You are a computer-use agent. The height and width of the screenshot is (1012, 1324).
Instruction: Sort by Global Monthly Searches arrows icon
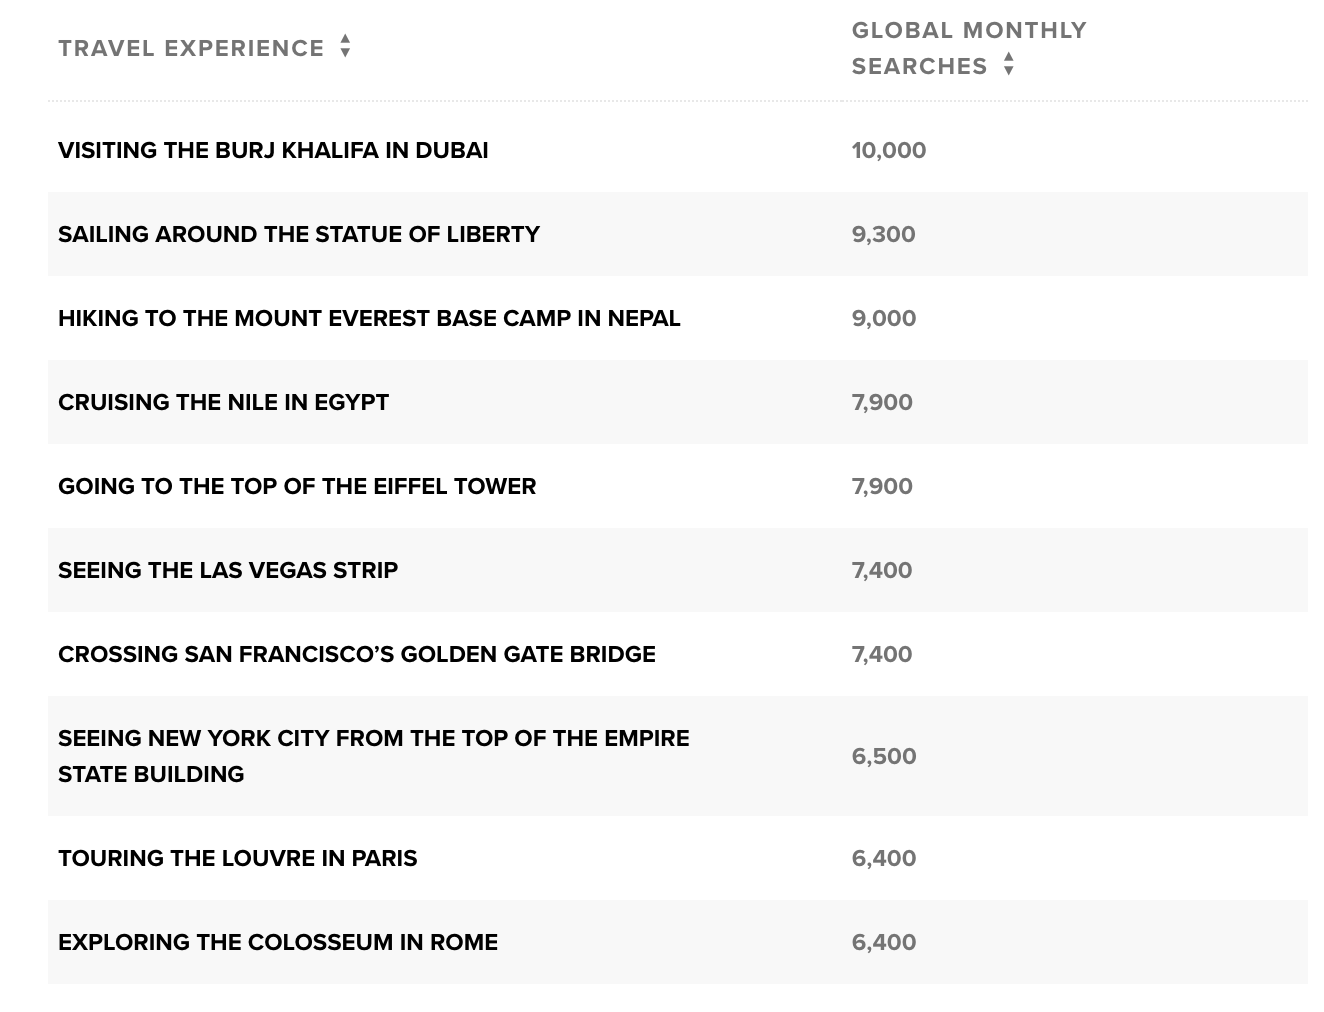click(1009, 64)
